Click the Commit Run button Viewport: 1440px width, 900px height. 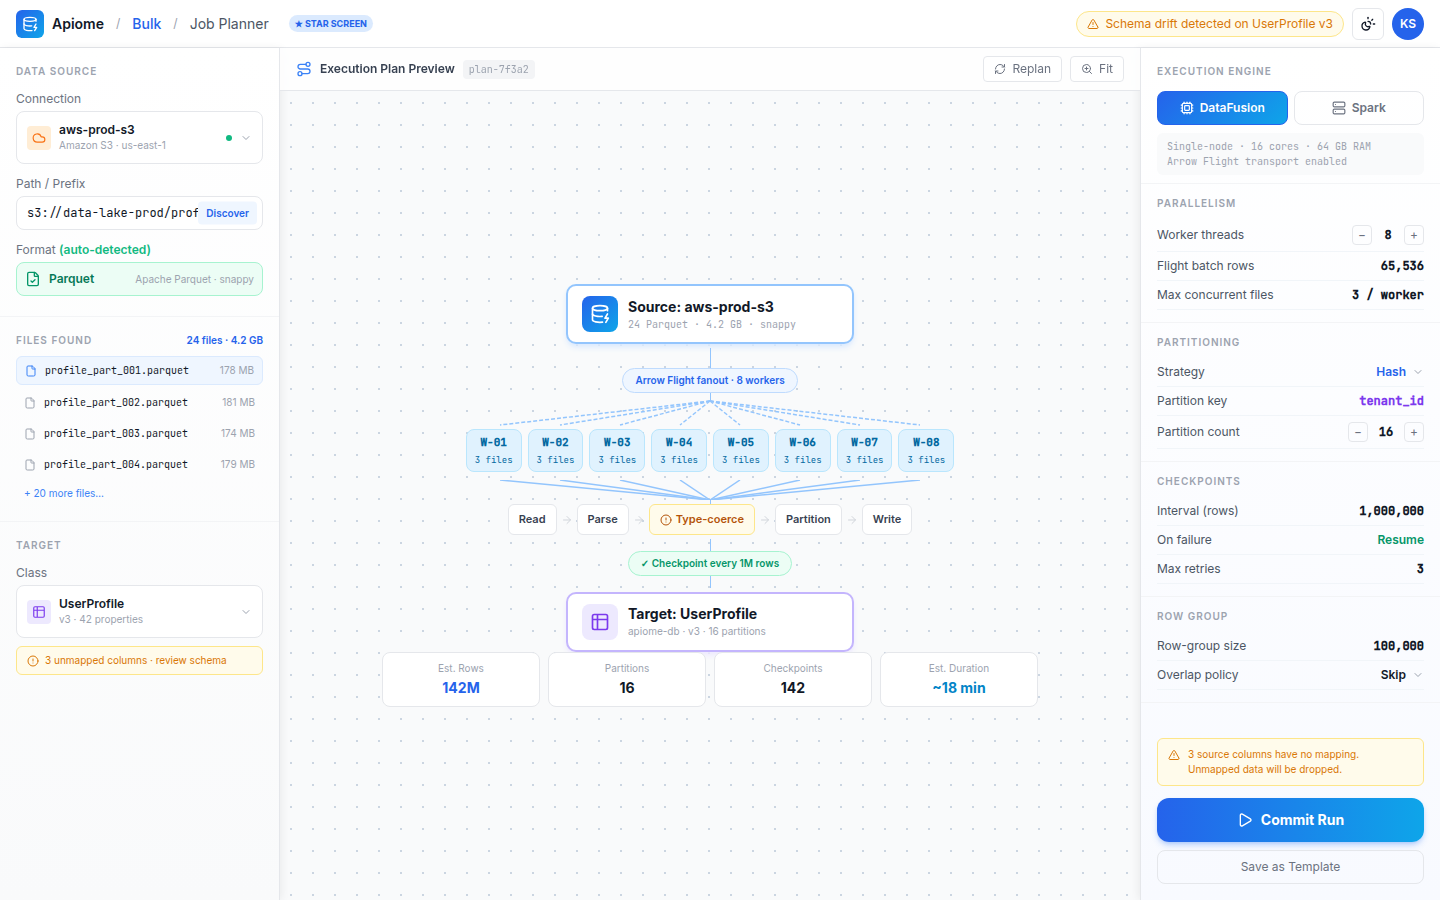click(x=1290, y=820)
